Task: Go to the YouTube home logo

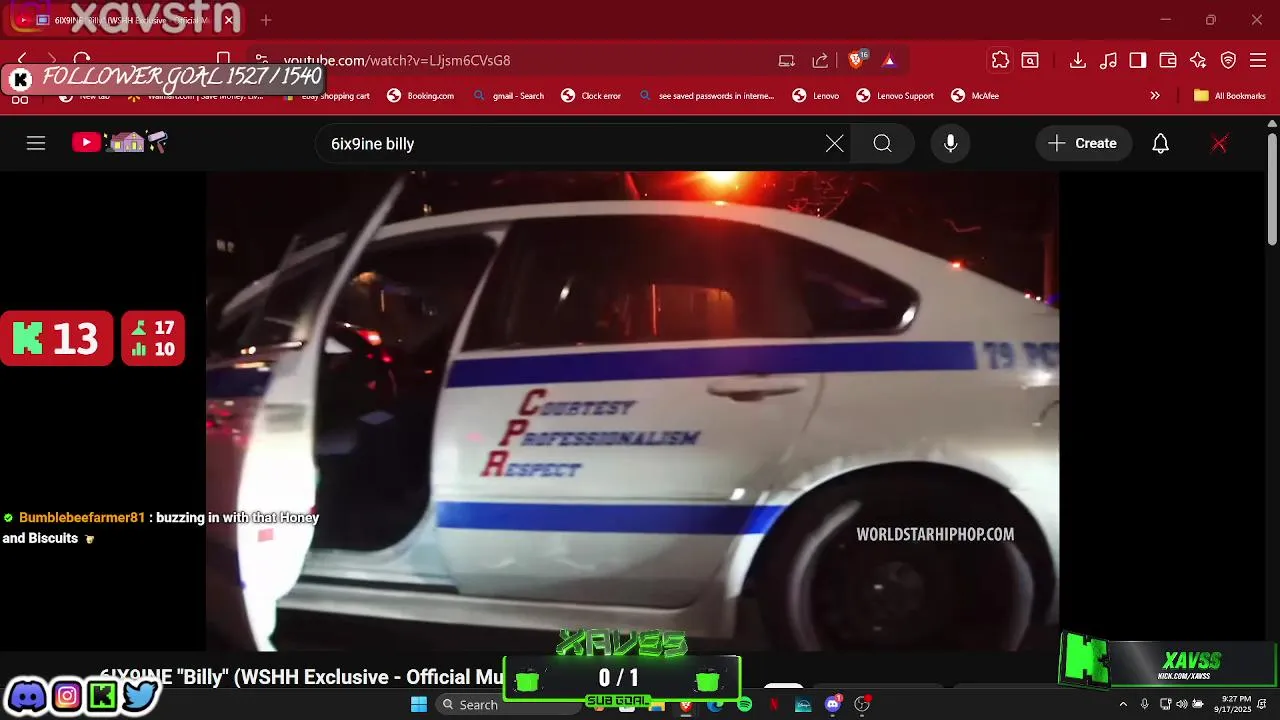Action: [x=119, y=143]
